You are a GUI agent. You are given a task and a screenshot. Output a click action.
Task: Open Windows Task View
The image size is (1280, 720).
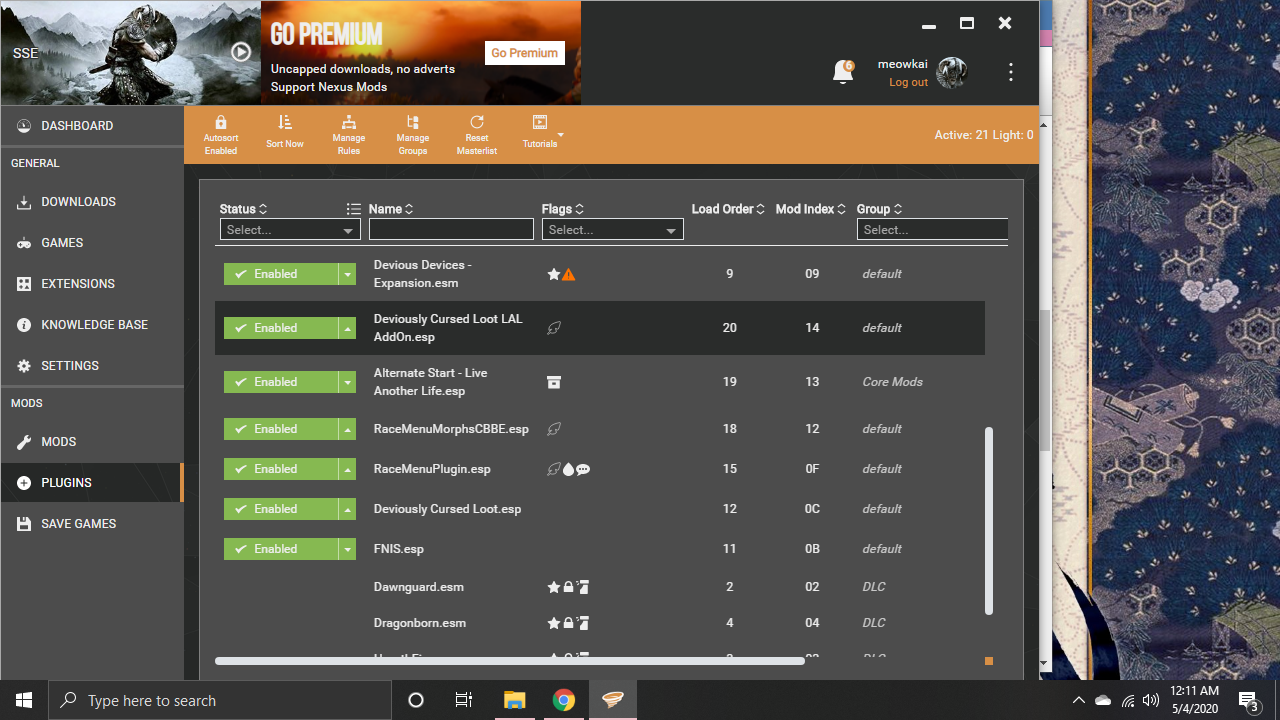click(464, 700)
